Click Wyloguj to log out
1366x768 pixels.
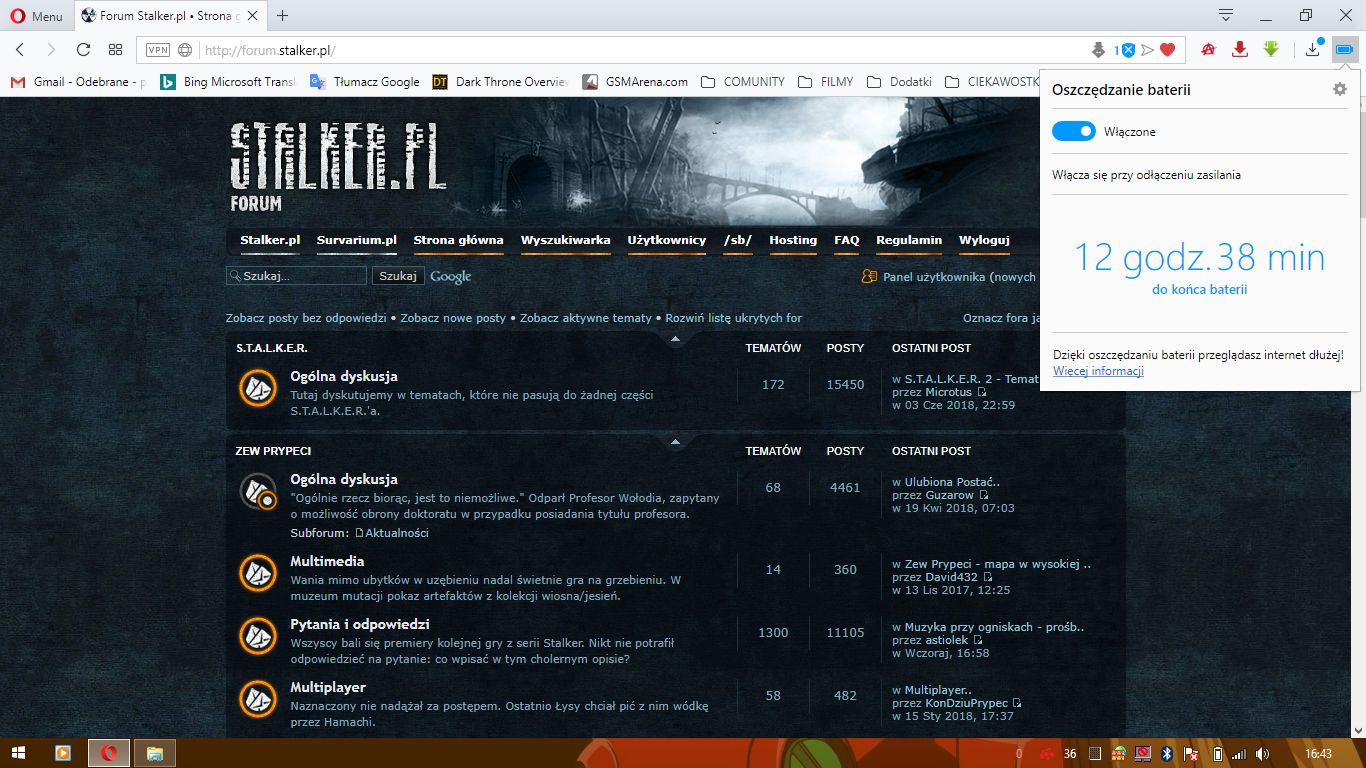point(984,240)
